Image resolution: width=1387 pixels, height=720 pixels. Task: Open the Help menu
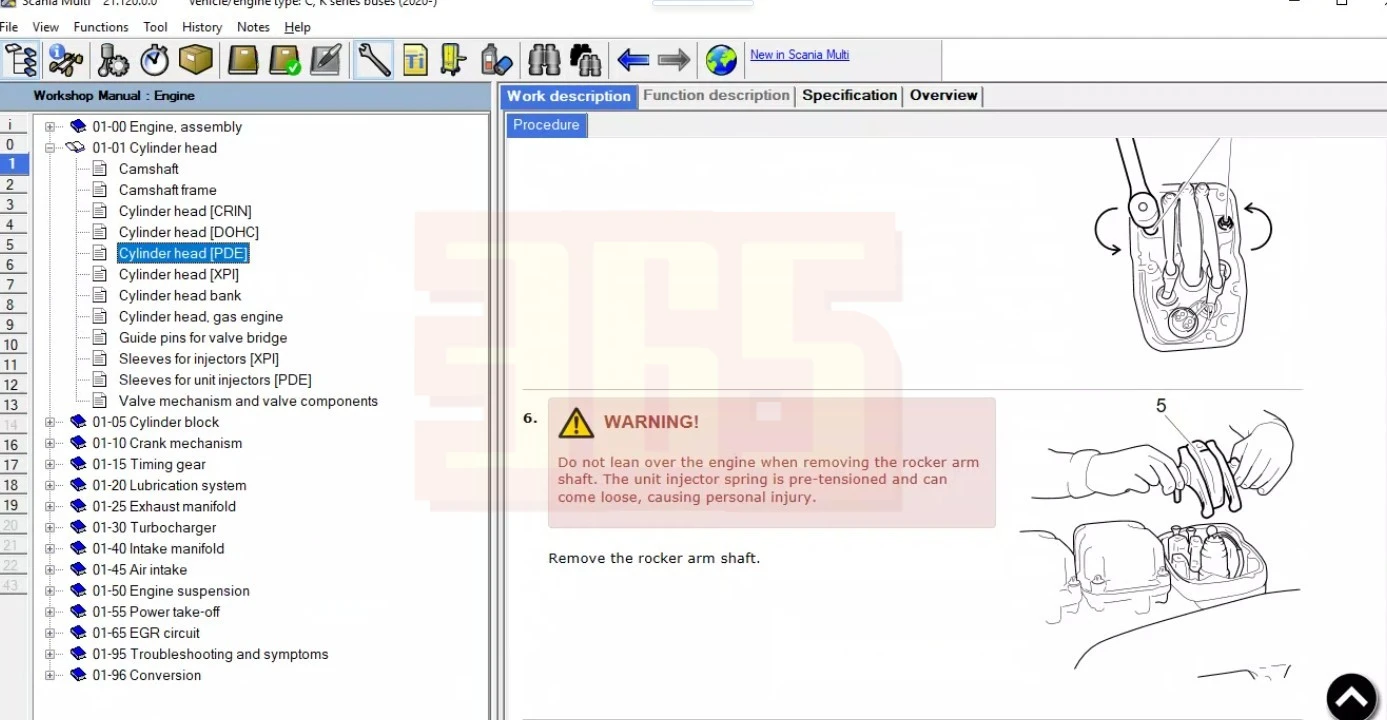(297, 27)
